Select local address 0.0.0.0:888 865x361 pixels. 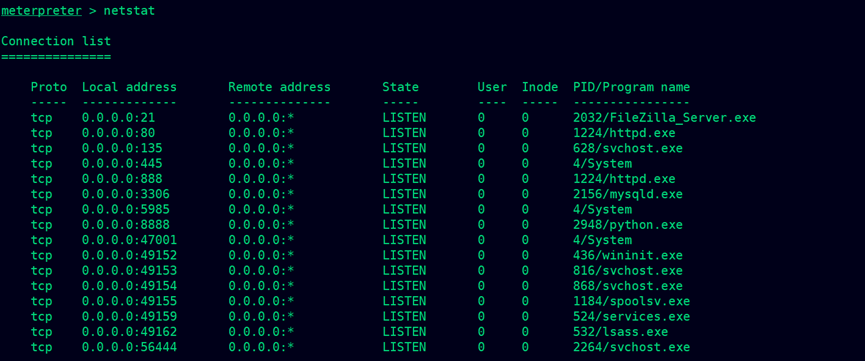[x=122, y=179]
